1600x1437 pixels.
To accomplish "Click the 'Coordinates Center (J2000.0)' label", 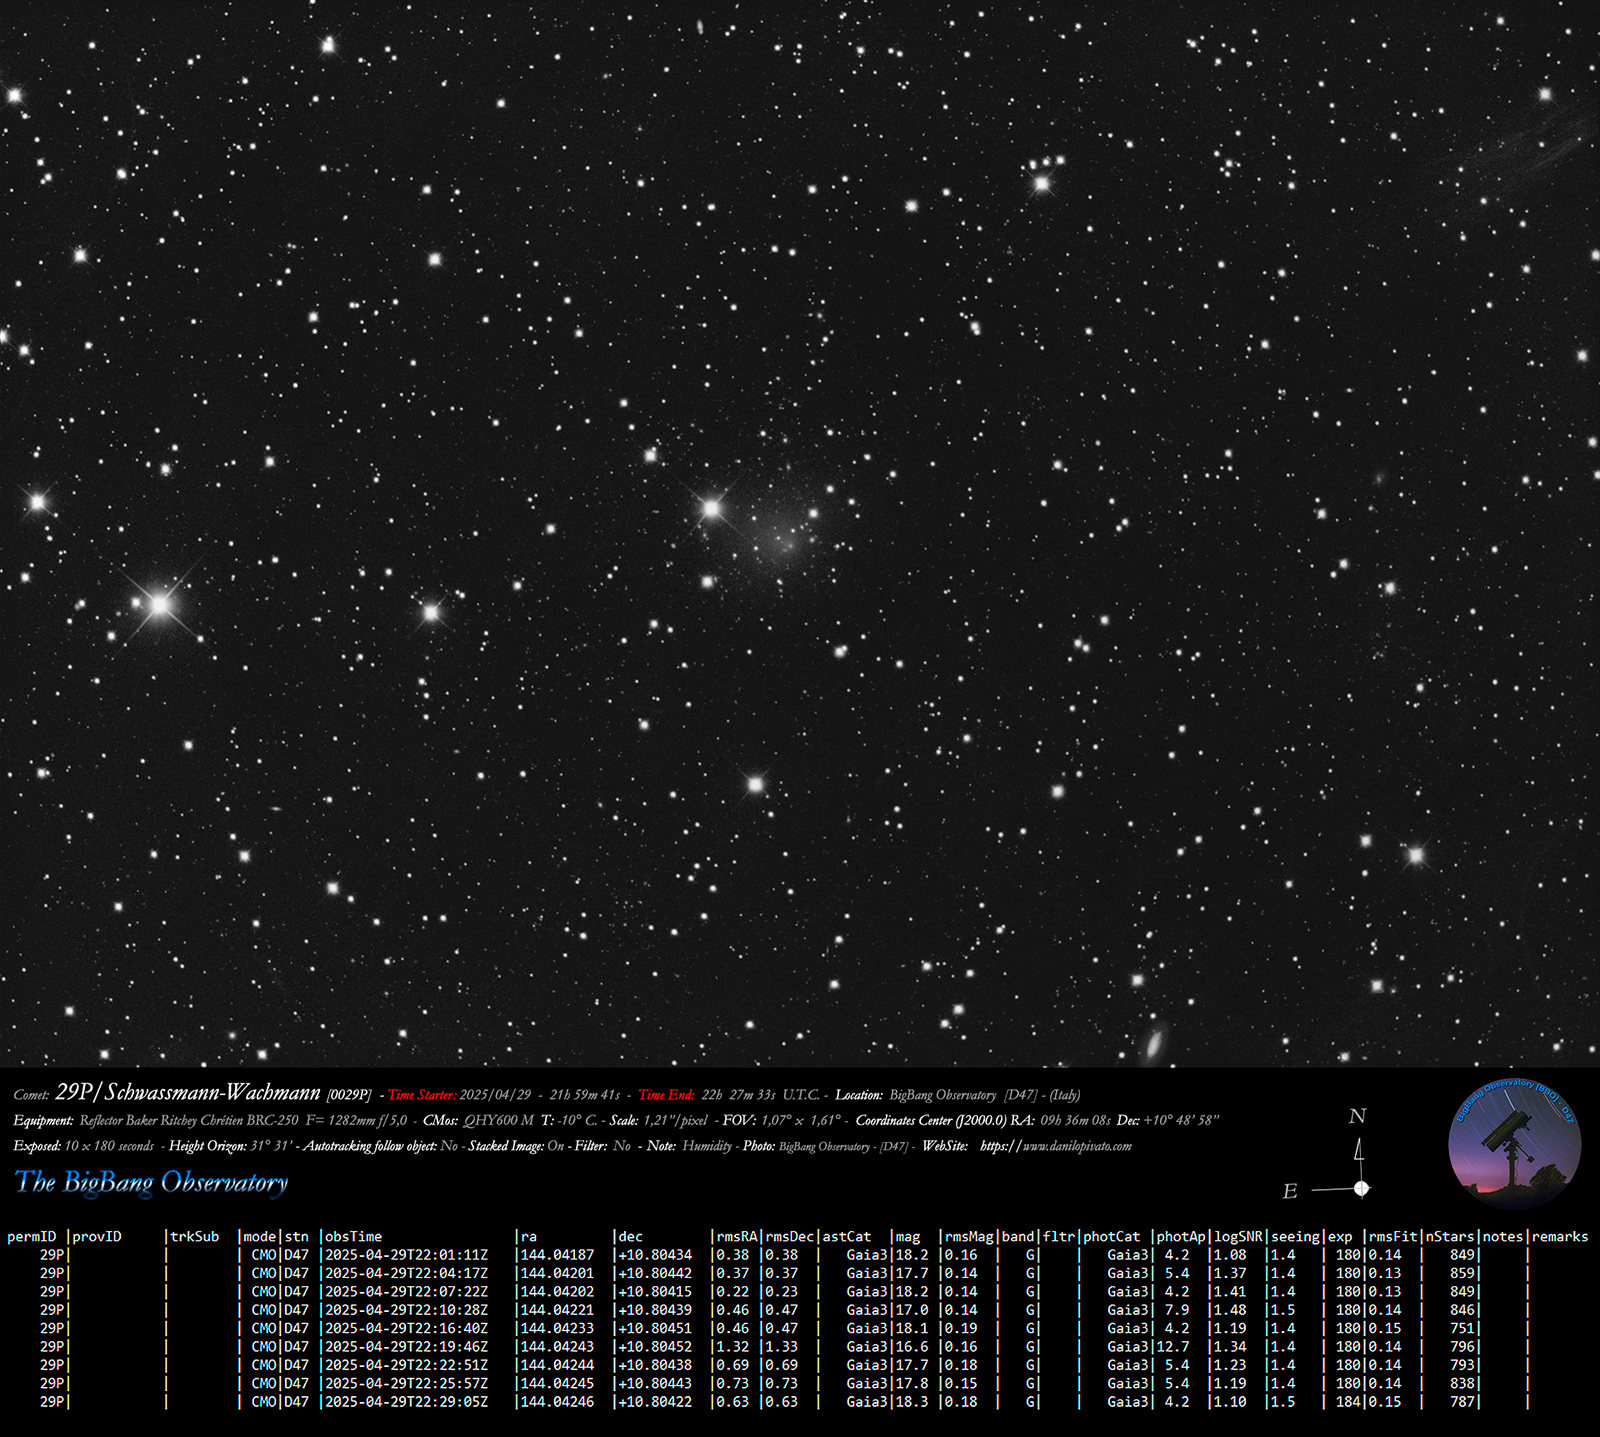I will pos(931,1121).
